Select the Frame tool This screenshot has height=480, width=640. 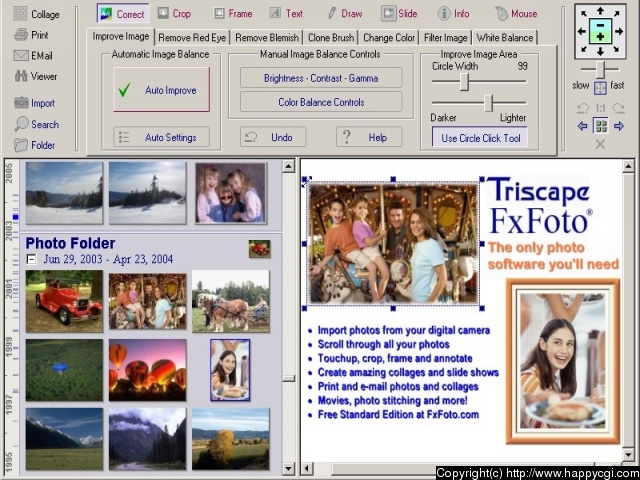pyautogui.click(x=233, y=14)
